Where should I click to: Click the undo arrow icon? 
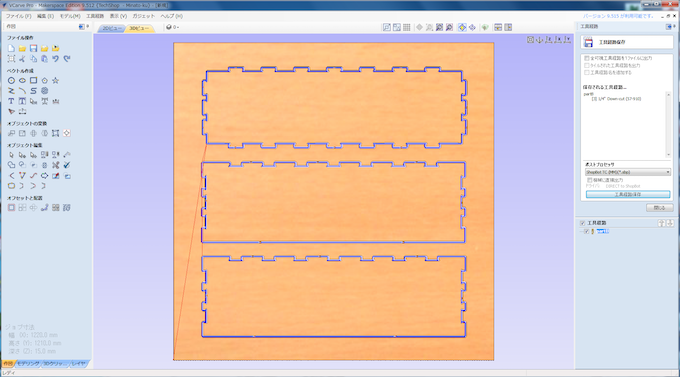pyautogui.click(x=56, y=59)
